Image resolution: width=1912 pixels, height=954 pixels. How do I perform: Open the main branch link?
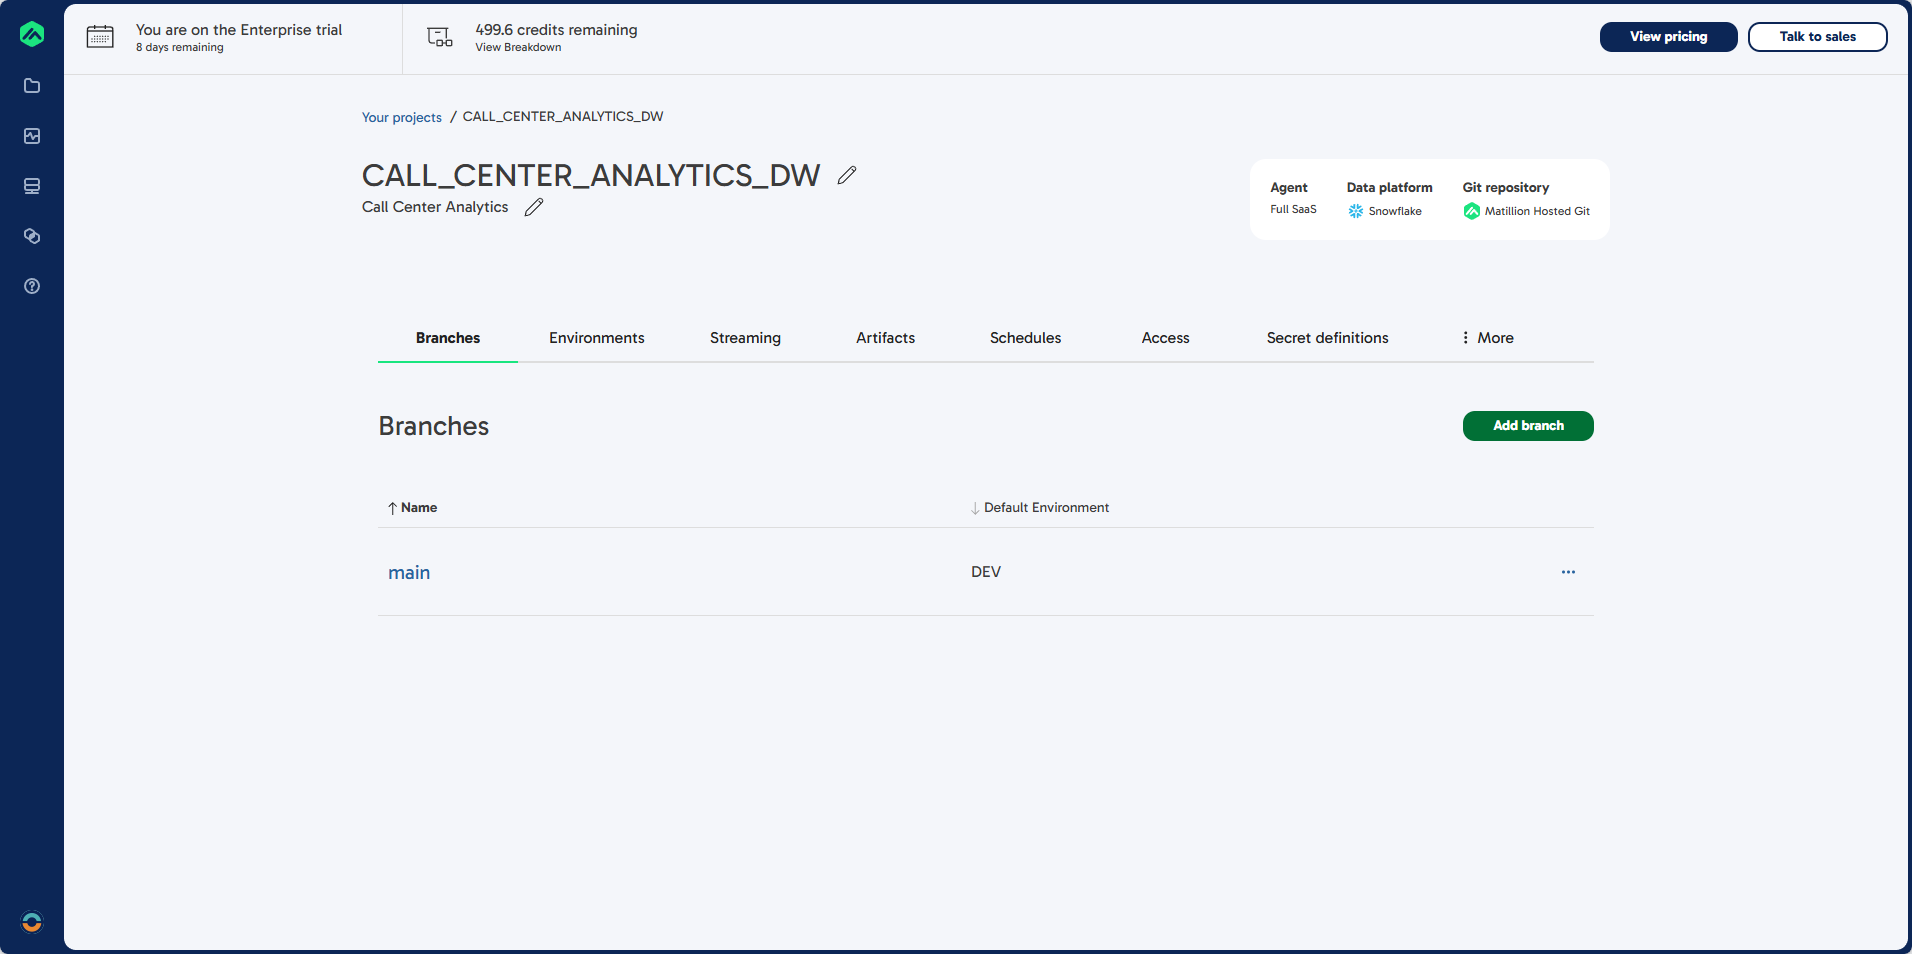click(x=409, y=573)
